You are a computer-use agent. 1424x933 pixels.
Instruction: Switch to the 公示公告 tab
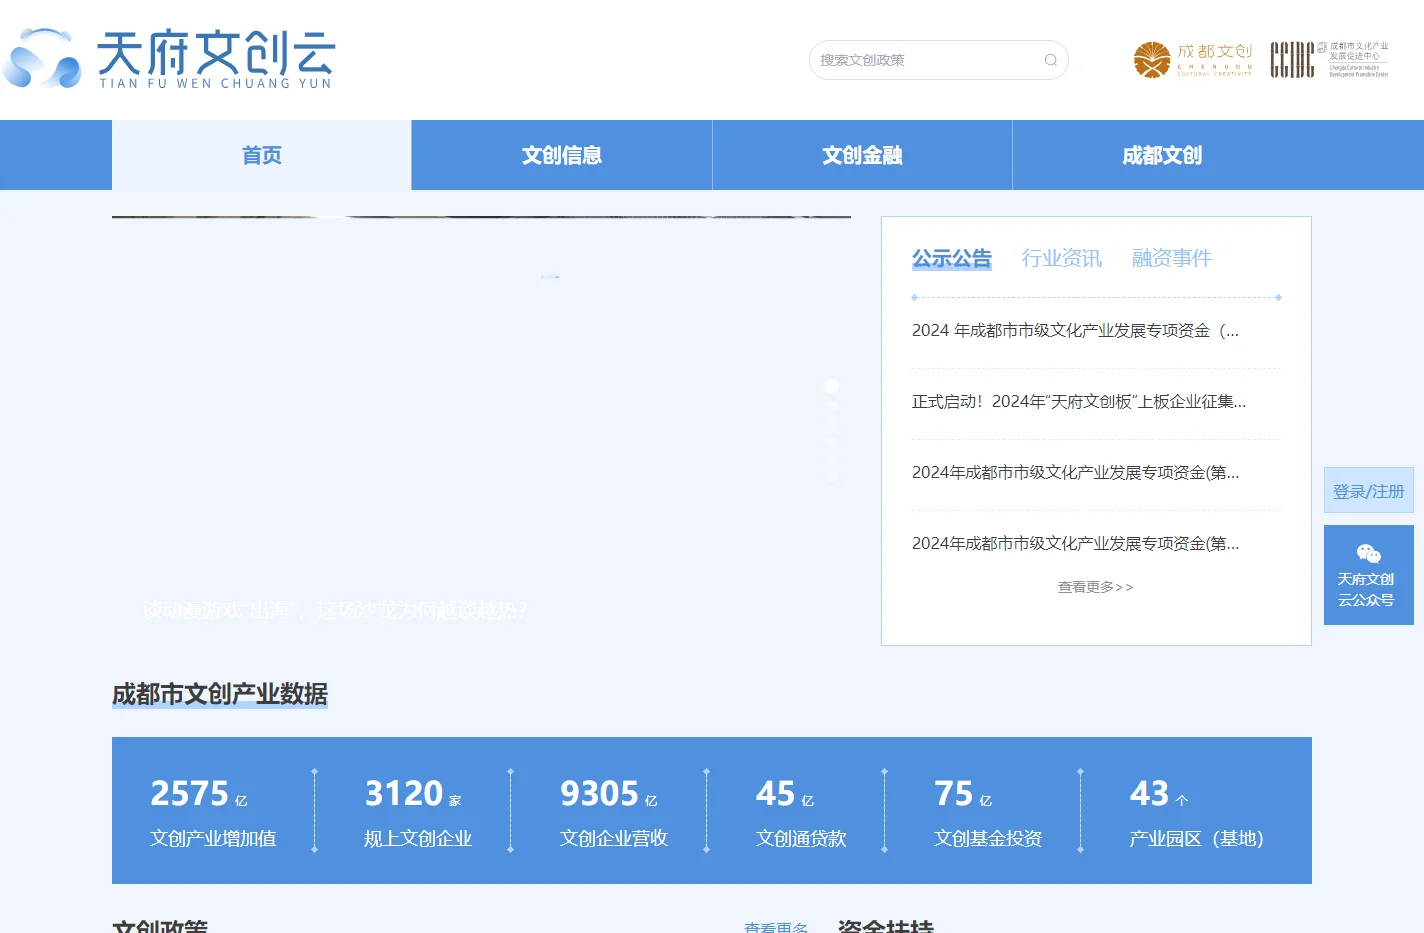(x=952, y=258)
